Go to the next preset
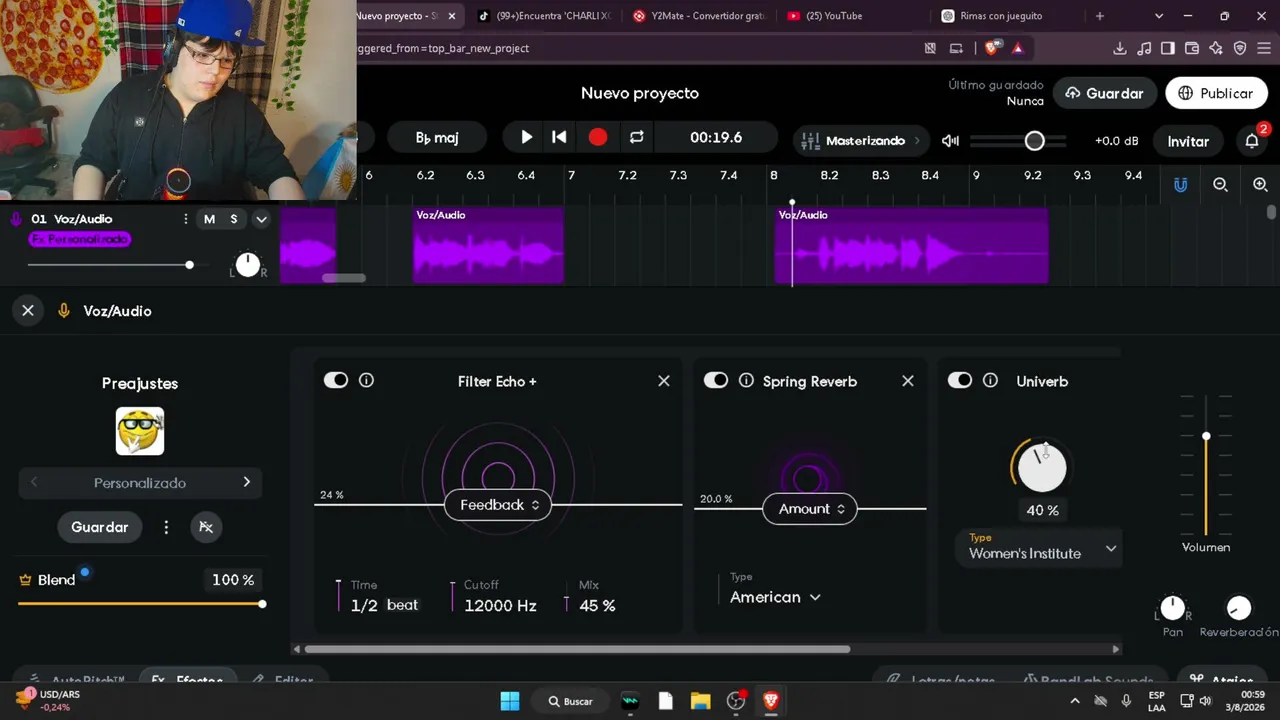Viewport: 1280px width, 720px height. coord(247,482)
